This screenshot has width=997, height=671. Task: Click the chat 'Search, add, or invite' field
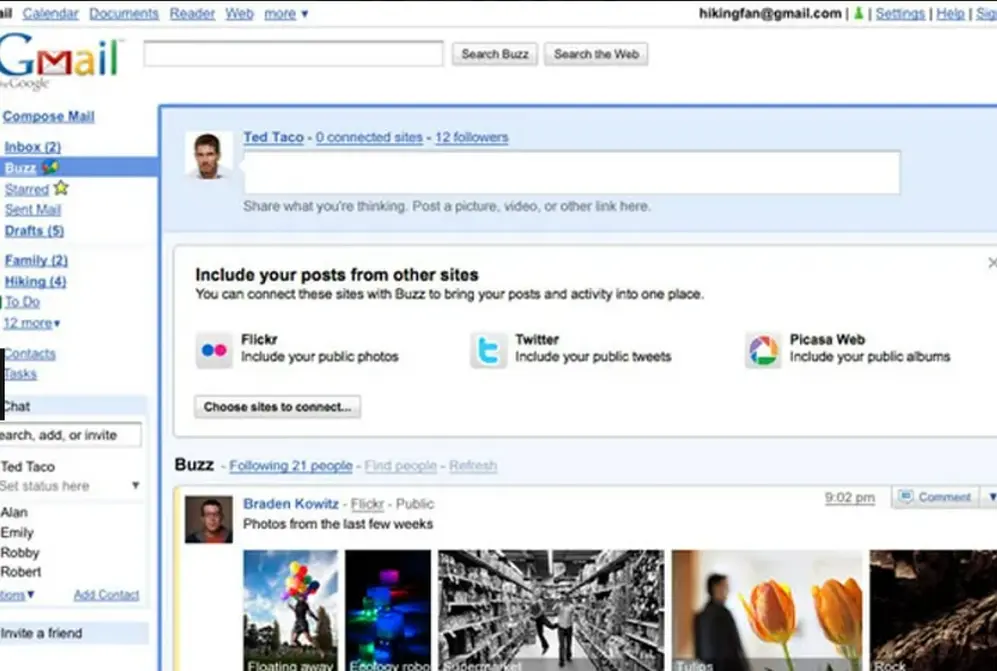69,435
